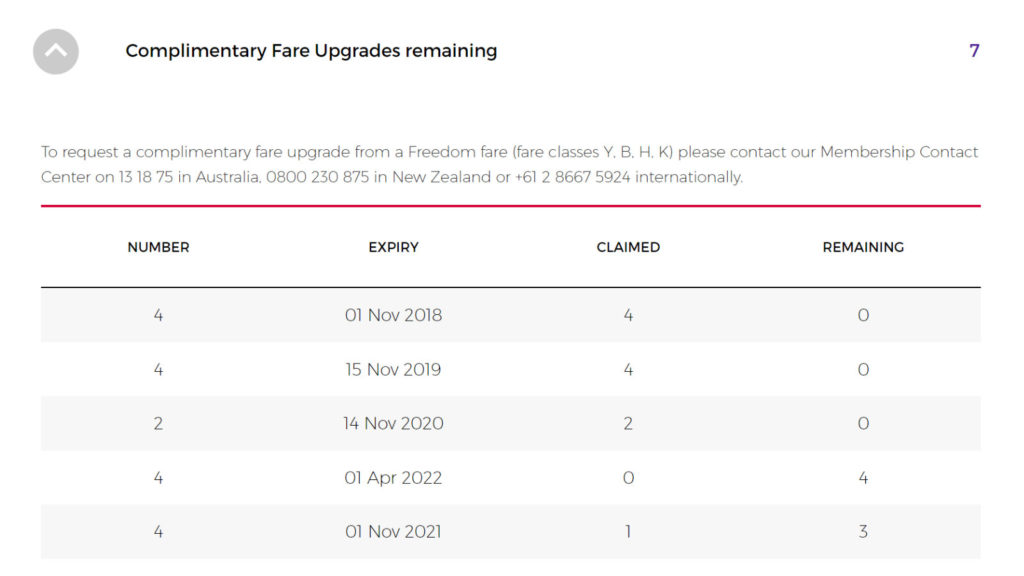Click the remaining upgrades count 7
Image resolution: width=1024 pixels, height=576 pixels.
pos(974,51)
